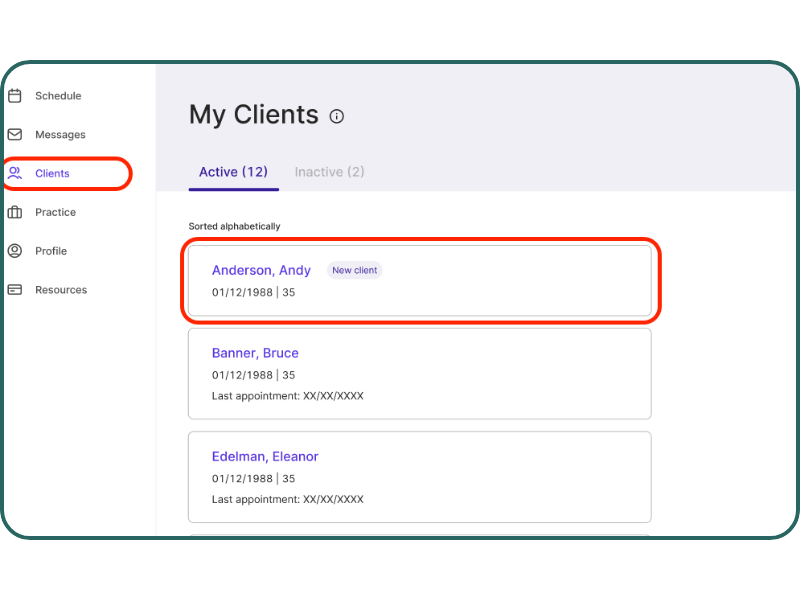The image size is (800, 600).
Task: Click the Sorted alphabetically label
Action: tap(235, 226)
